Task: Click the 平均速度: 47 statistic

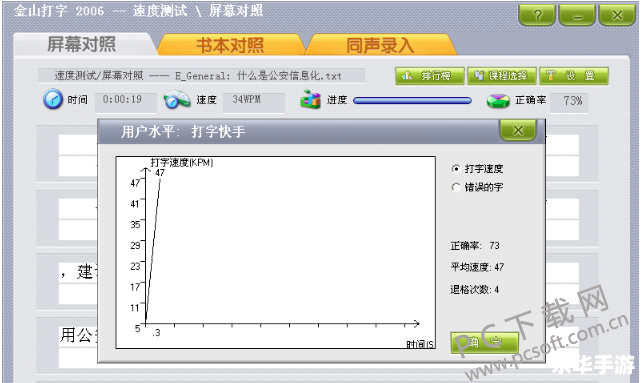Action: coord(477,267)
